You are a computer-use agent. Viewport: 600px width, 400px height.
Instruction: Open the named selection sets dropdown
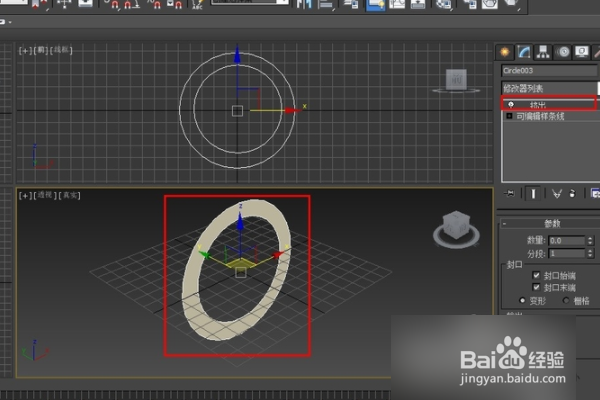point(250,2)
